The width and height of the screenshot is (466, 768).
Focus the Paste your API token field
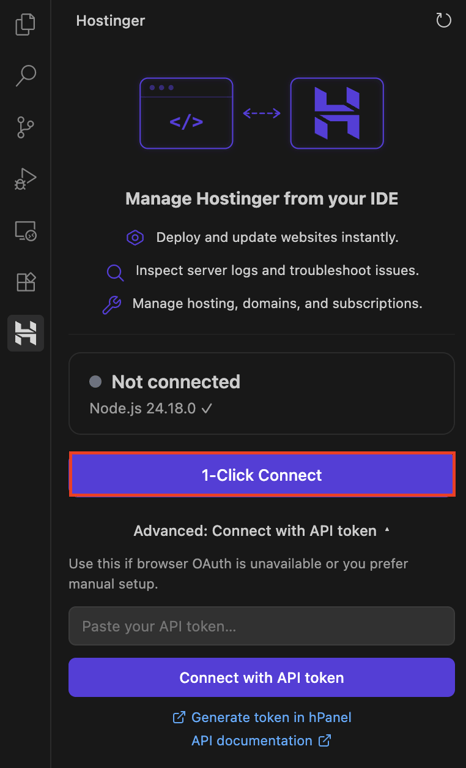point(262,626)
